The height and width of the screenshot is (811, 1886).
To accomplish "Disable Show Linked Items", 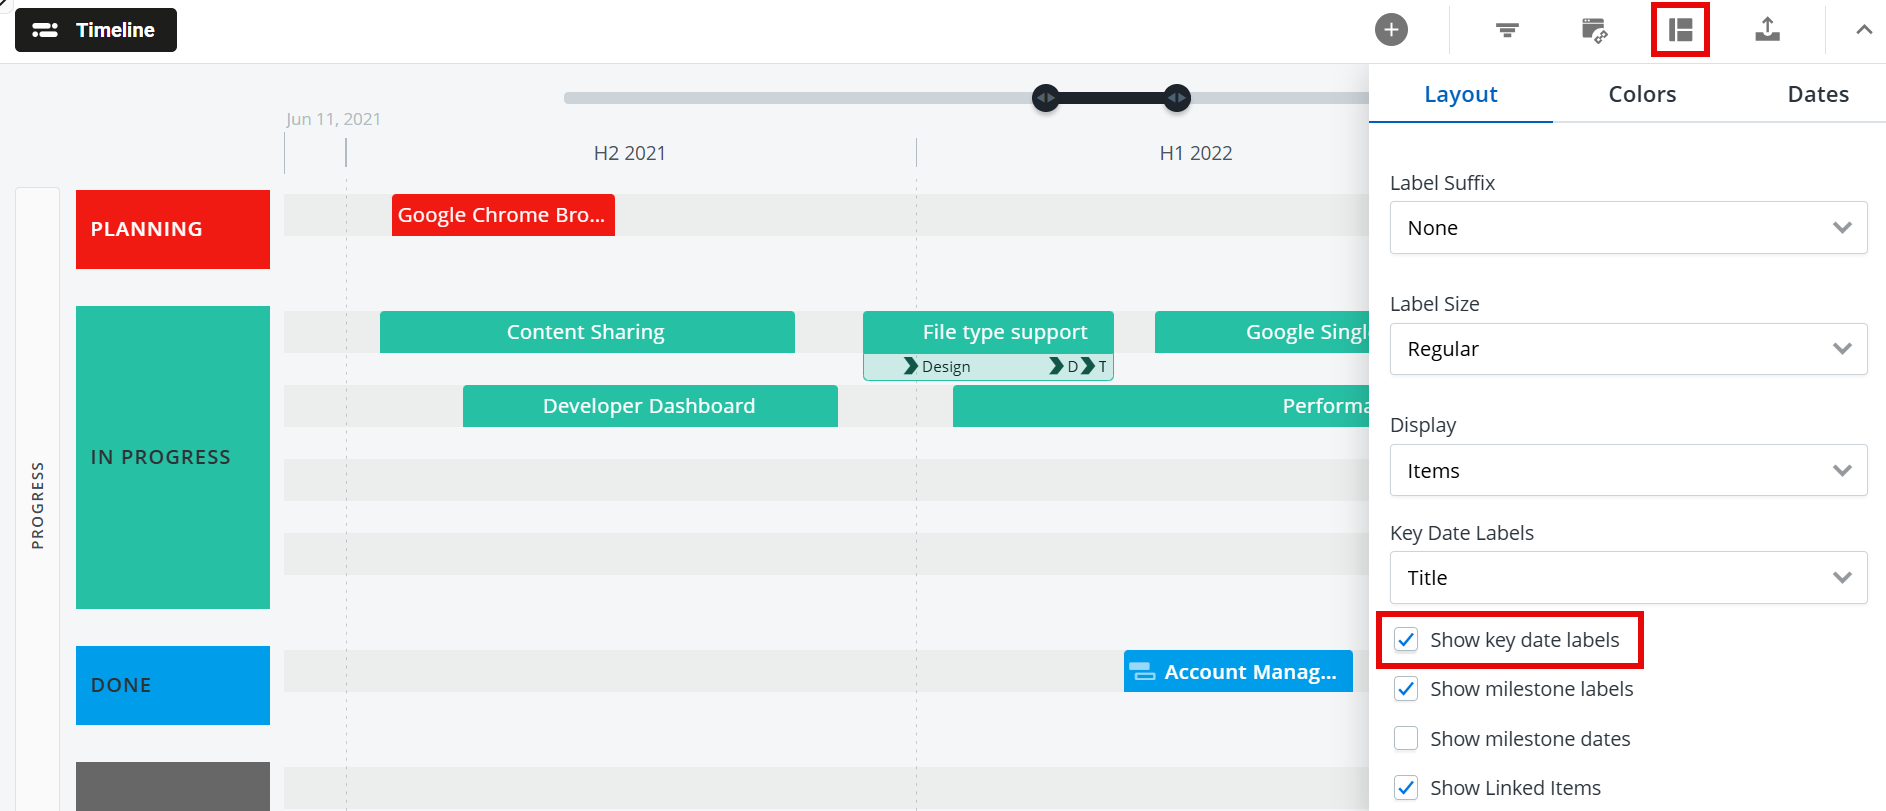I will tap(1406, 788).
